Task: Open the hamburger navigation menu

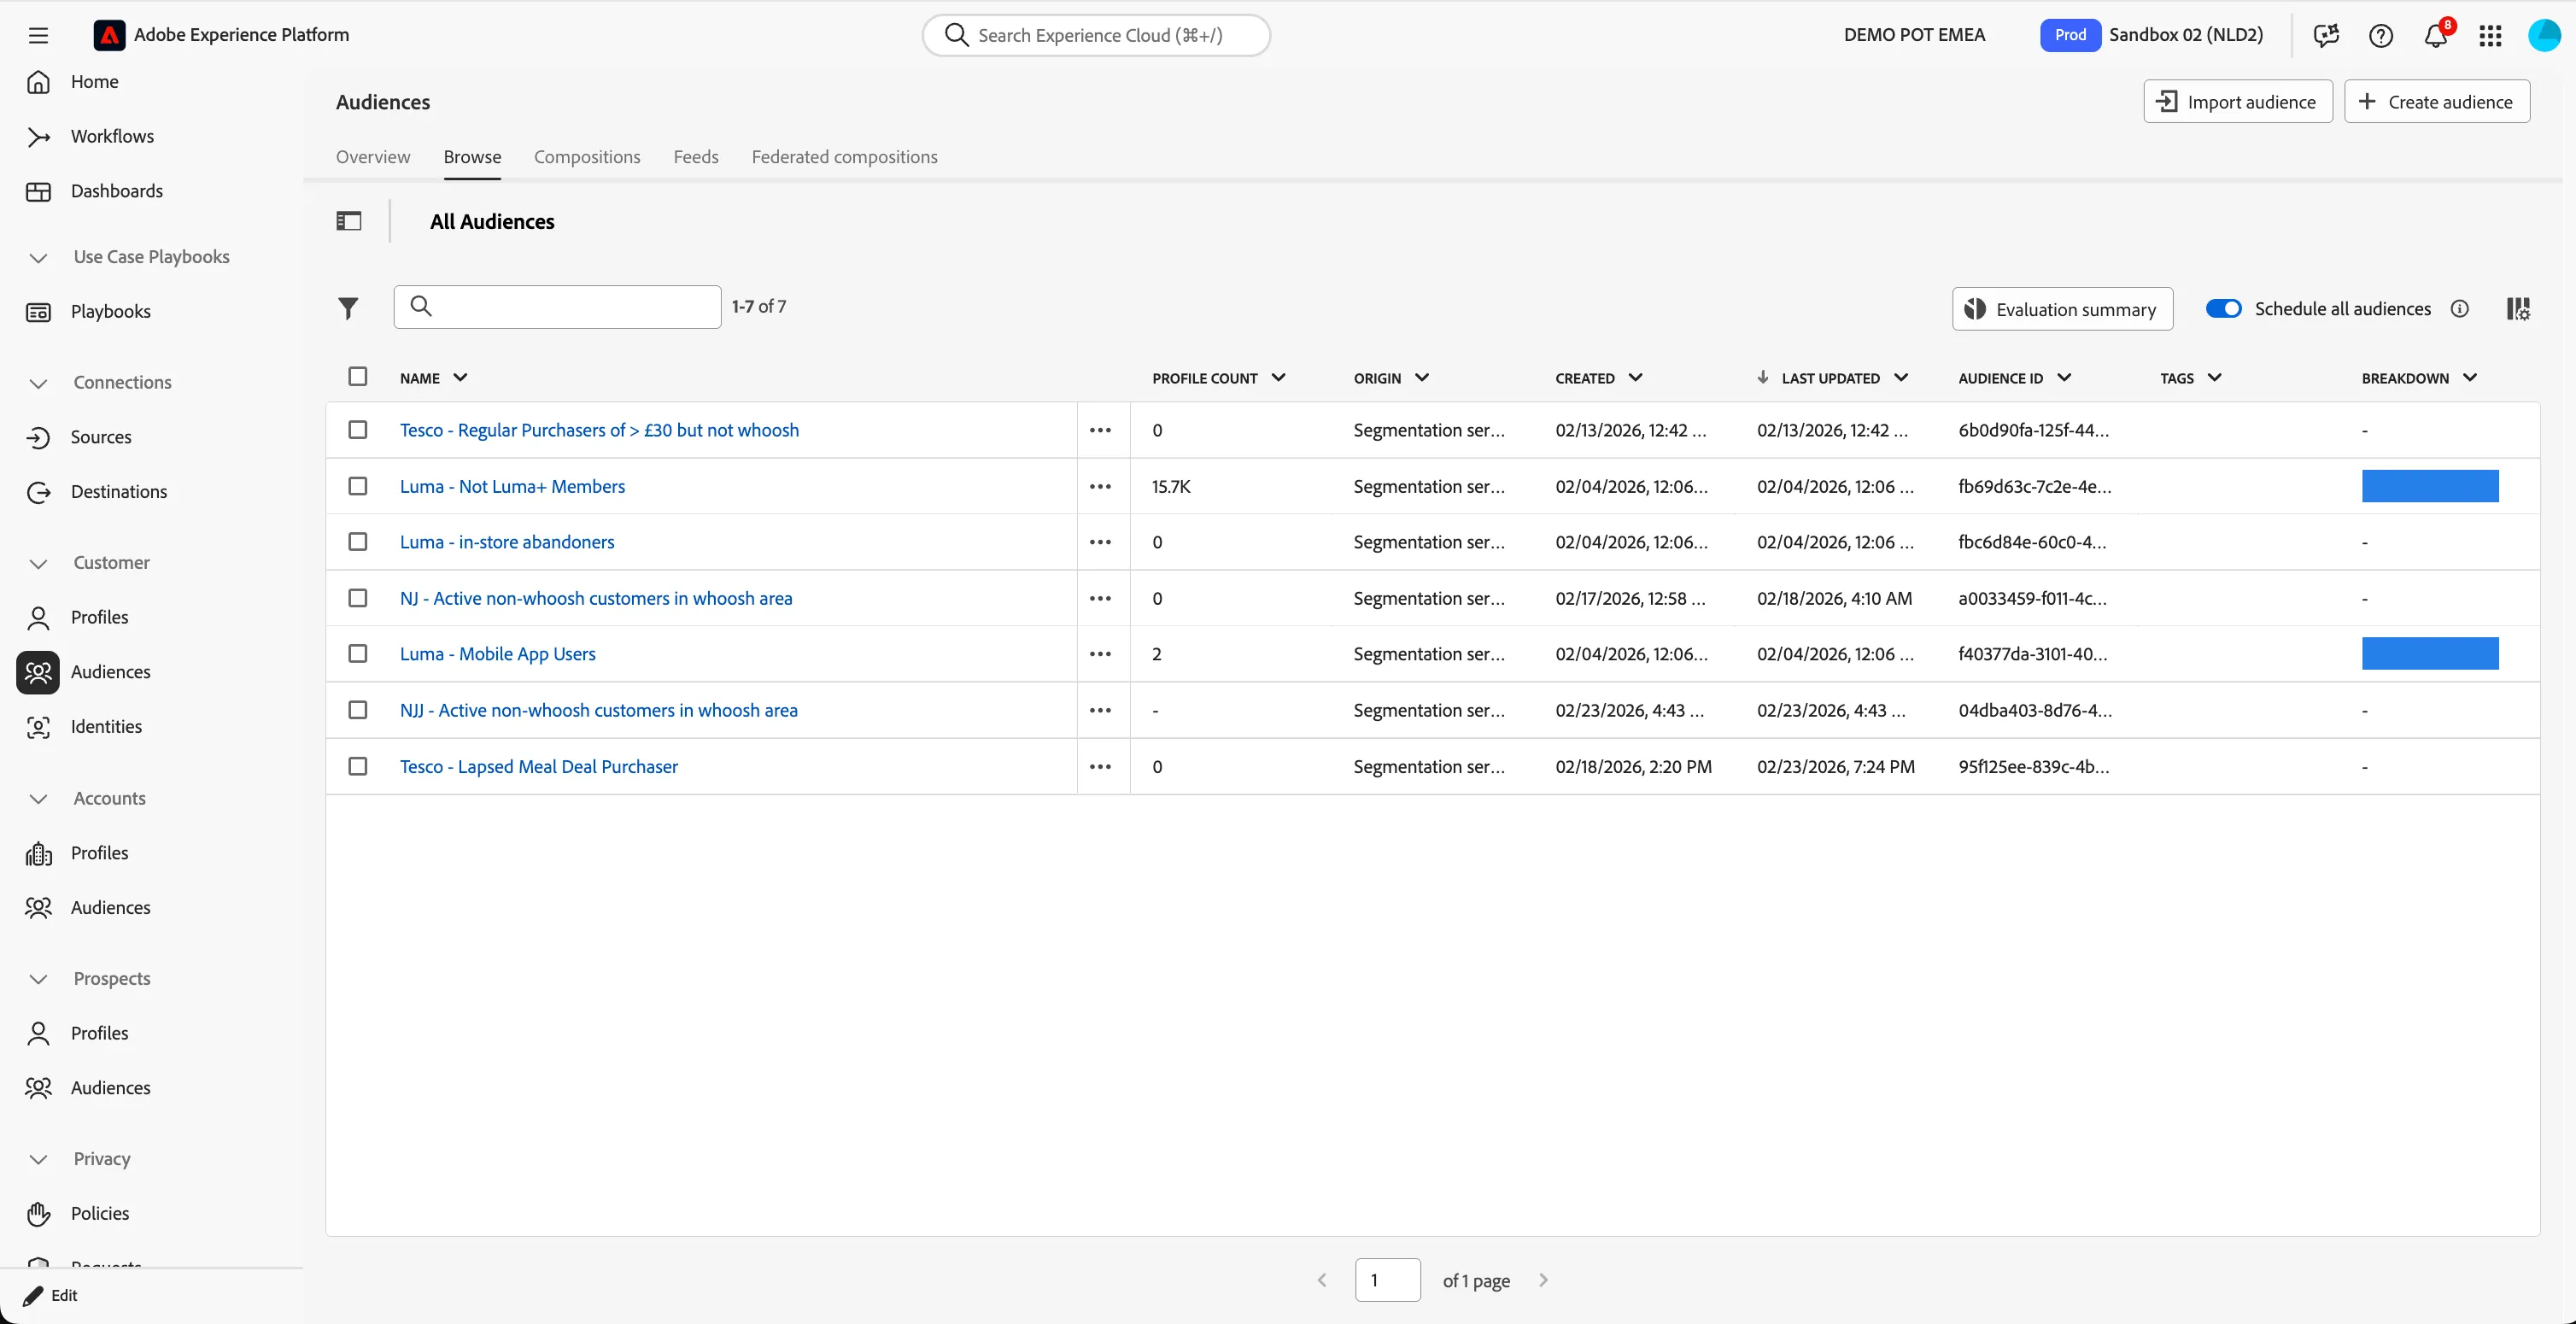Action: point(38,35)
